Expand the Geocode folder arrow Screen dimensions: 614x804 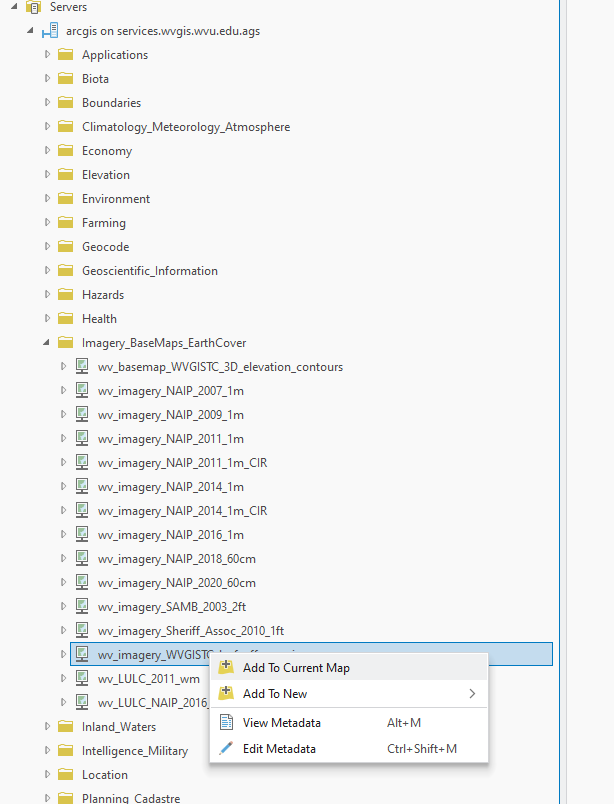pyautogui.click(x=47, y=246)
